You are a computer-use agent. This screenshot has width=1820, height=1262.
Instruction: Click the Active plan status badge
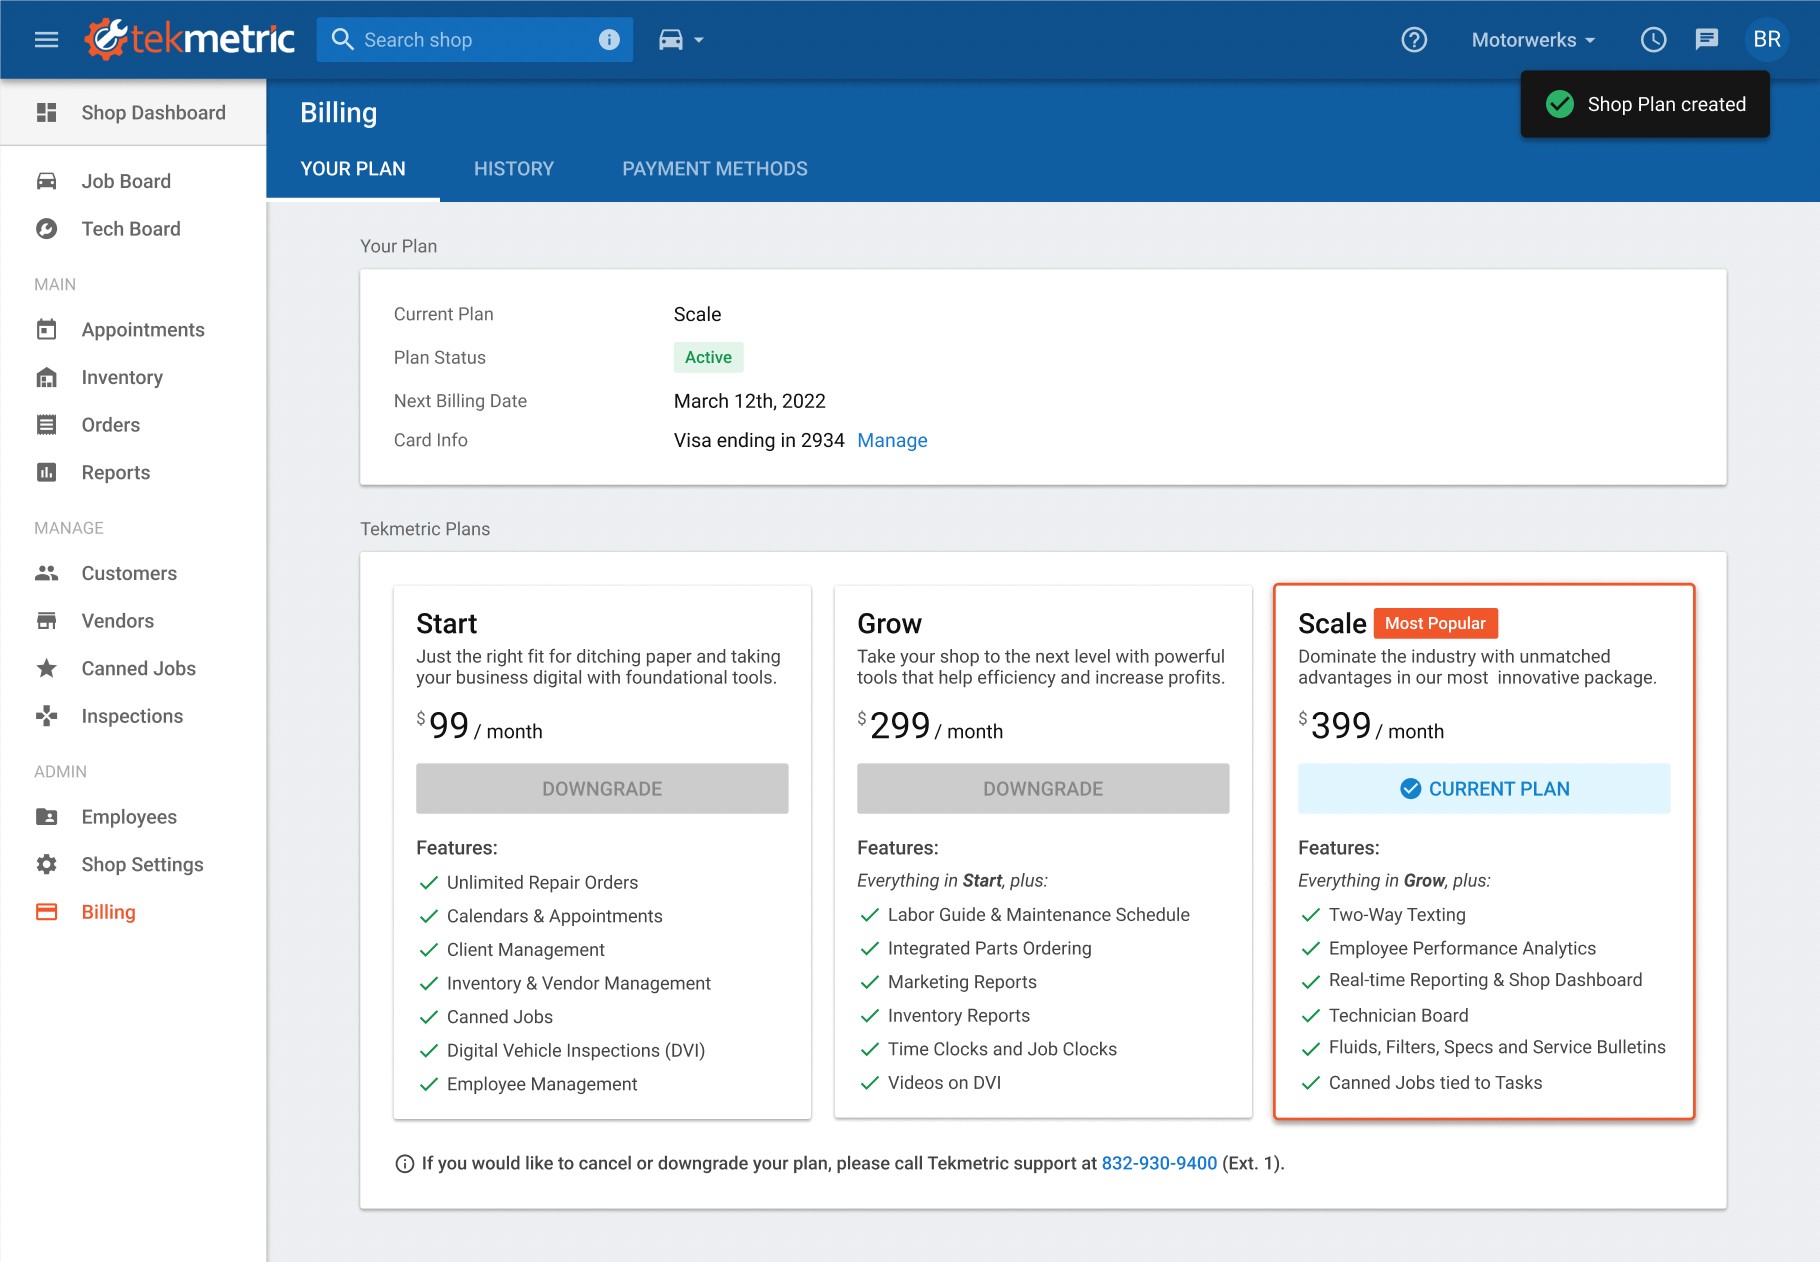pyautogui.click(x=708, y=357)
